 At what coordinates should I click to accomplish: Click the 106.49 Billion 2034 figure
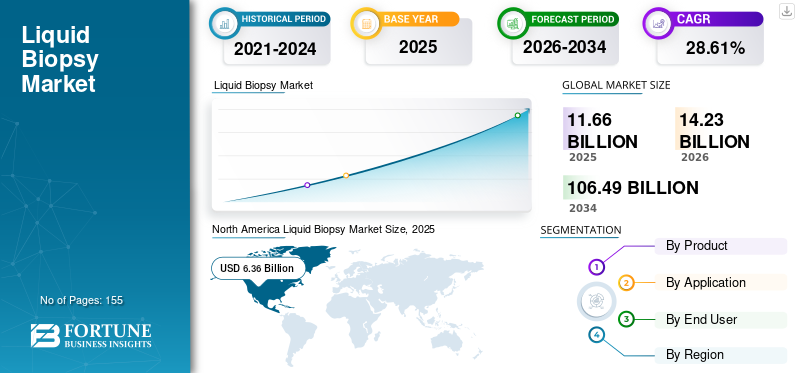click(x=633, y=195)
